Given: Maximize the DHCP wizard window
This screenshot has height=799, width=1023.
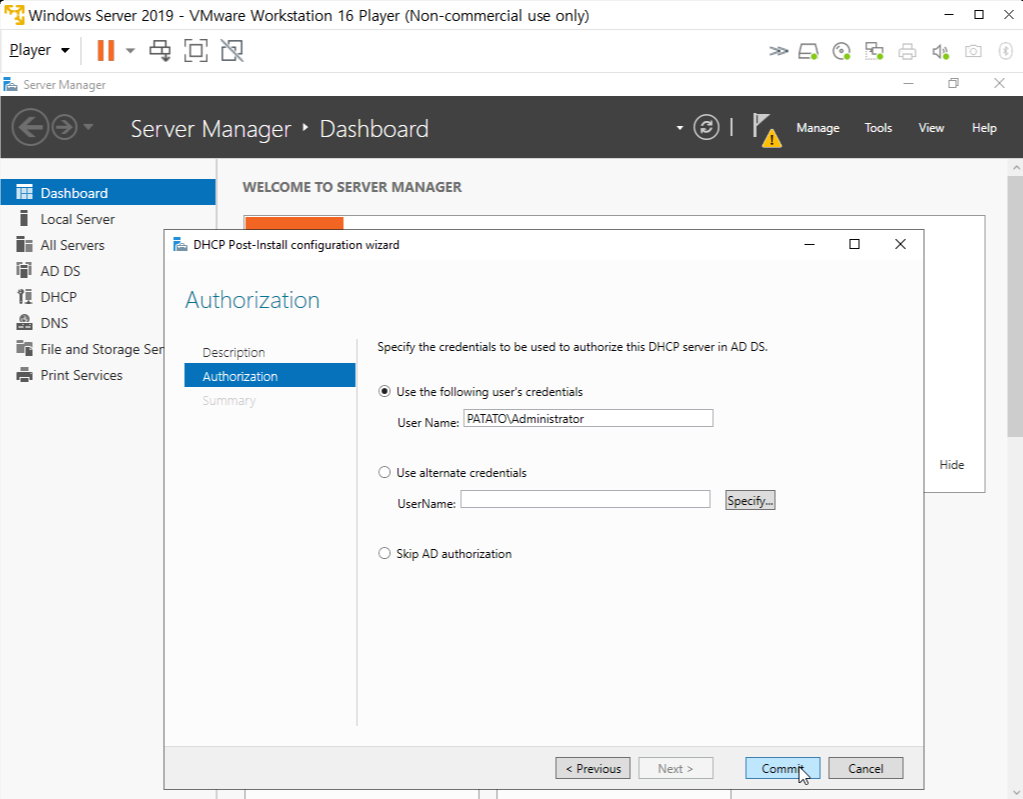Looking at the screenshot, I should pyautogui.click(x=854, y=244).
